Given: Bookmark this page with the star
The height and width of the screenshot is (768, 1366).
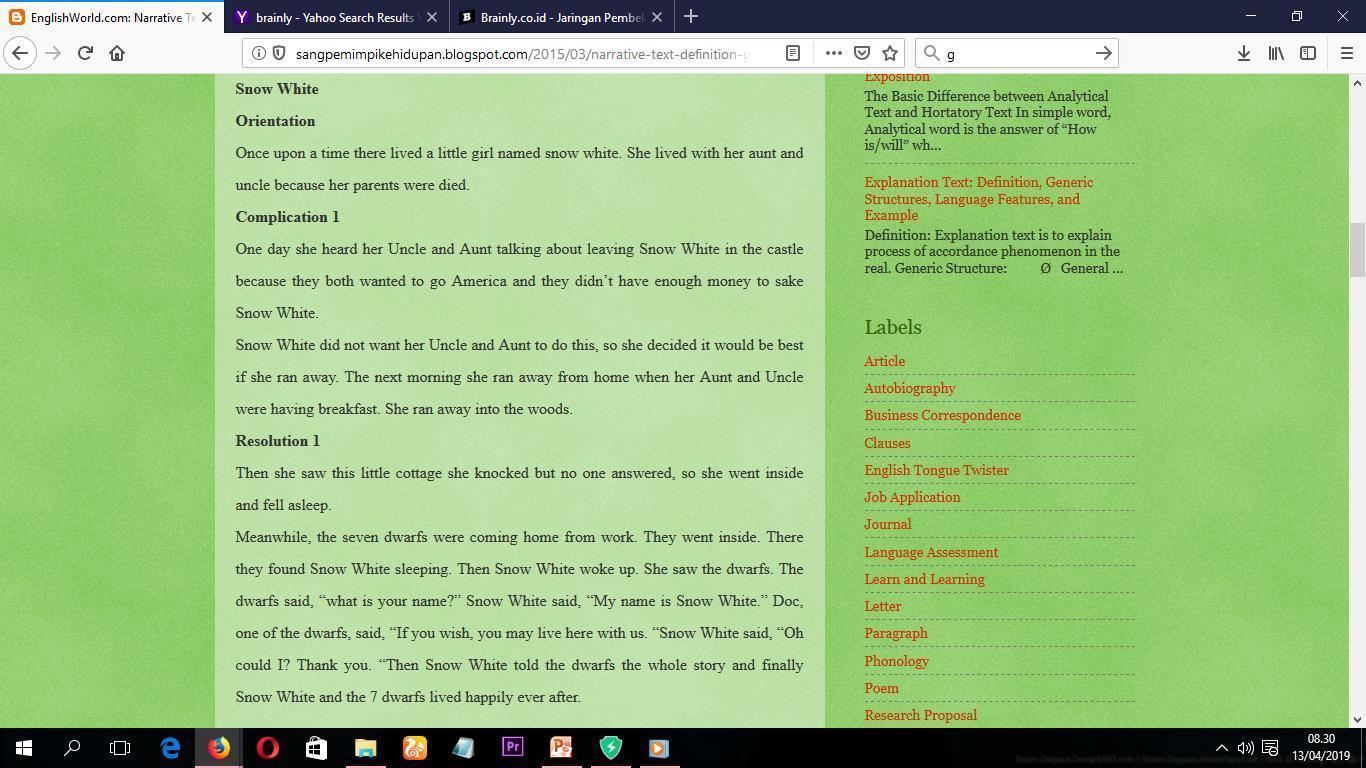Looking at the screenshot, I should coord(890,53).
